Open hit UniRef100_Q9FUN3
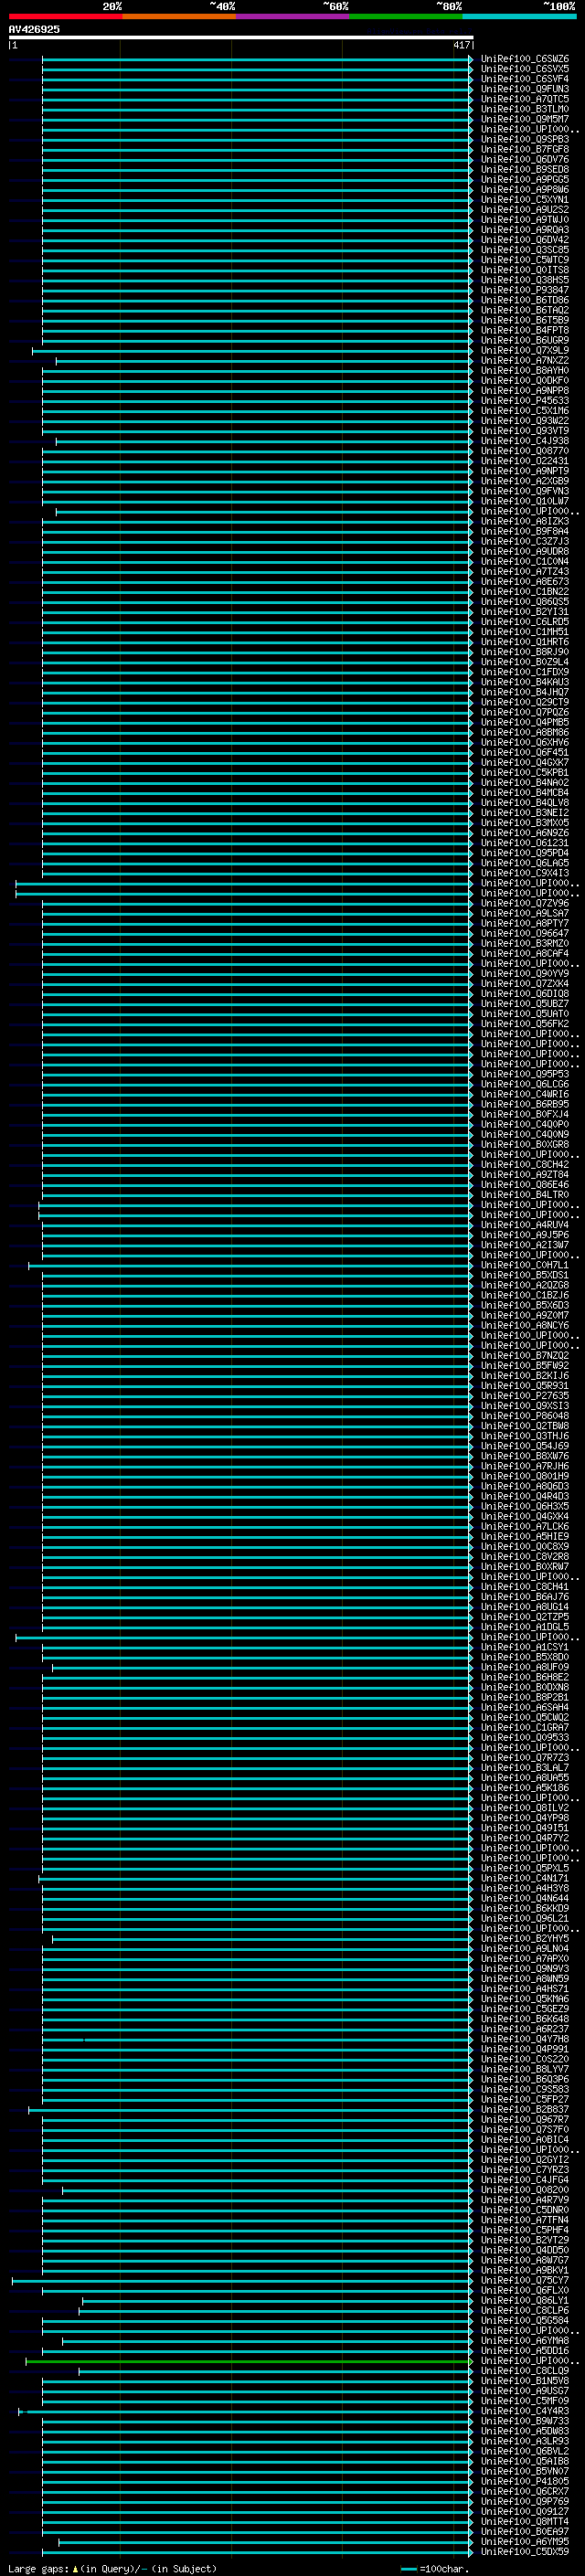Screen dimensions: 585x2576 coord(525,89)
